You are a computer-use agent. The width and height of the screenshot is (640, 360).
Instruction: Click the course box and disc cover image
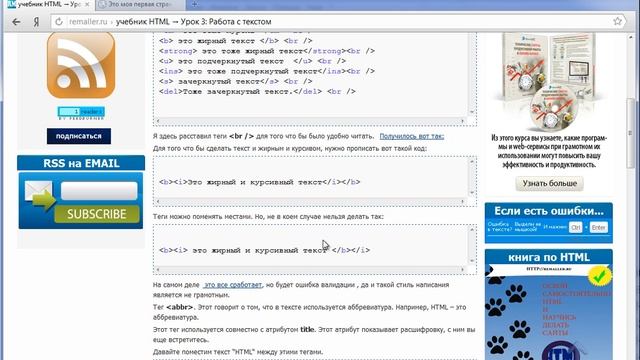click(x=549, y=82)
